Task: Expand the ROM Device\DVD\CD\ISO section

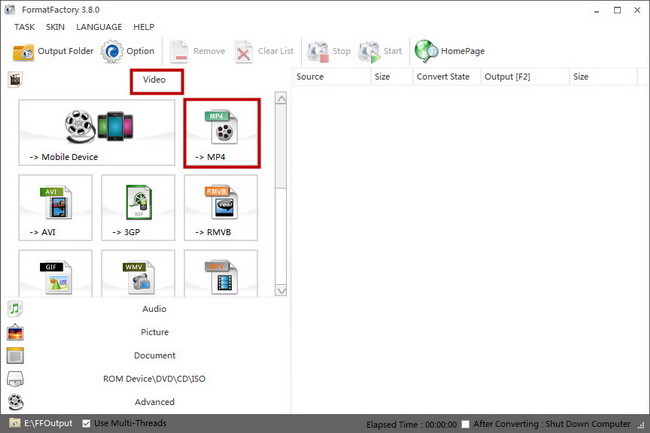Action: pos(154,379)
